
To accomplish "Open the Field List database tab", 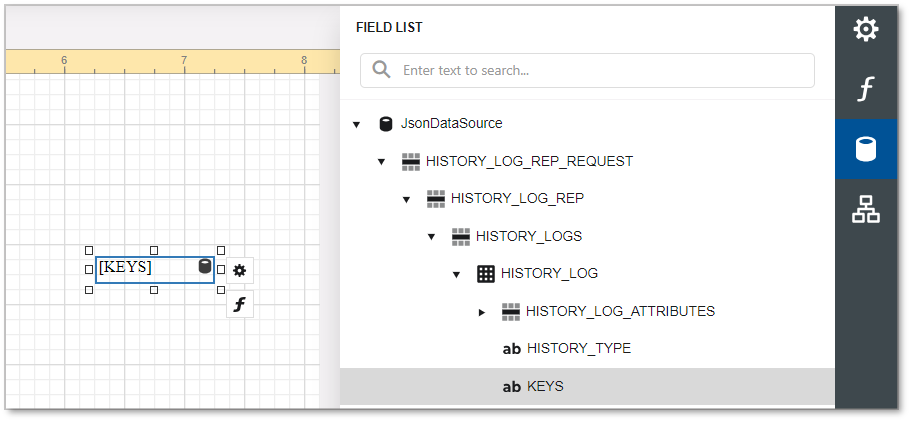I will [x=865, y=150].
